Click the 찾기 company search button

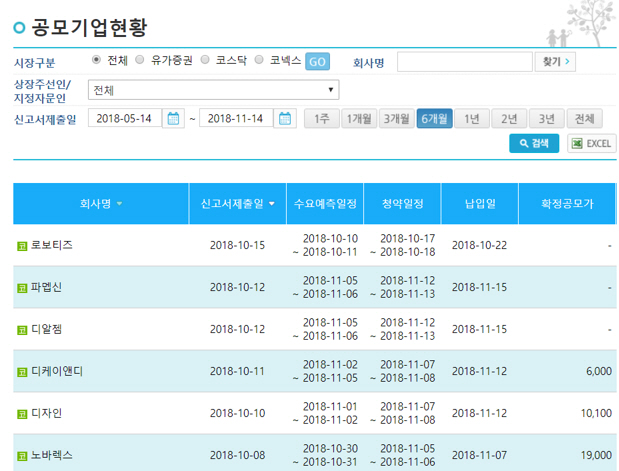coord(555,62)
